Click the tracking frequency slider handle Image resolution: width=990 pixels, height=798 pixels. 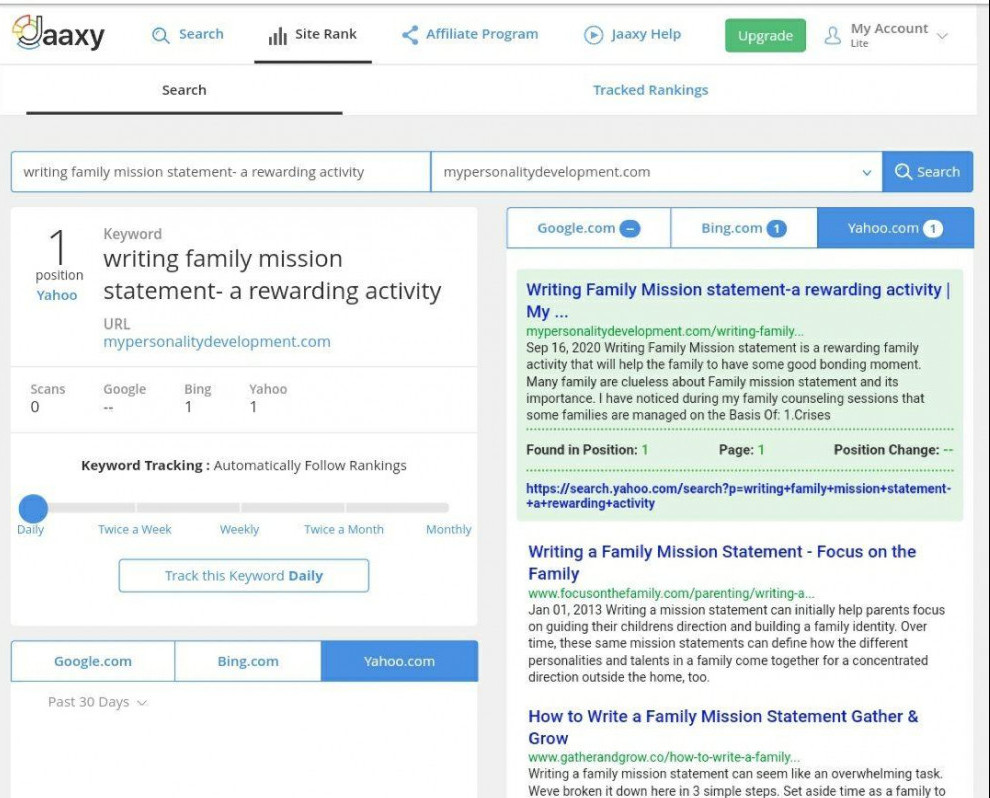click(x=33, y=508)
